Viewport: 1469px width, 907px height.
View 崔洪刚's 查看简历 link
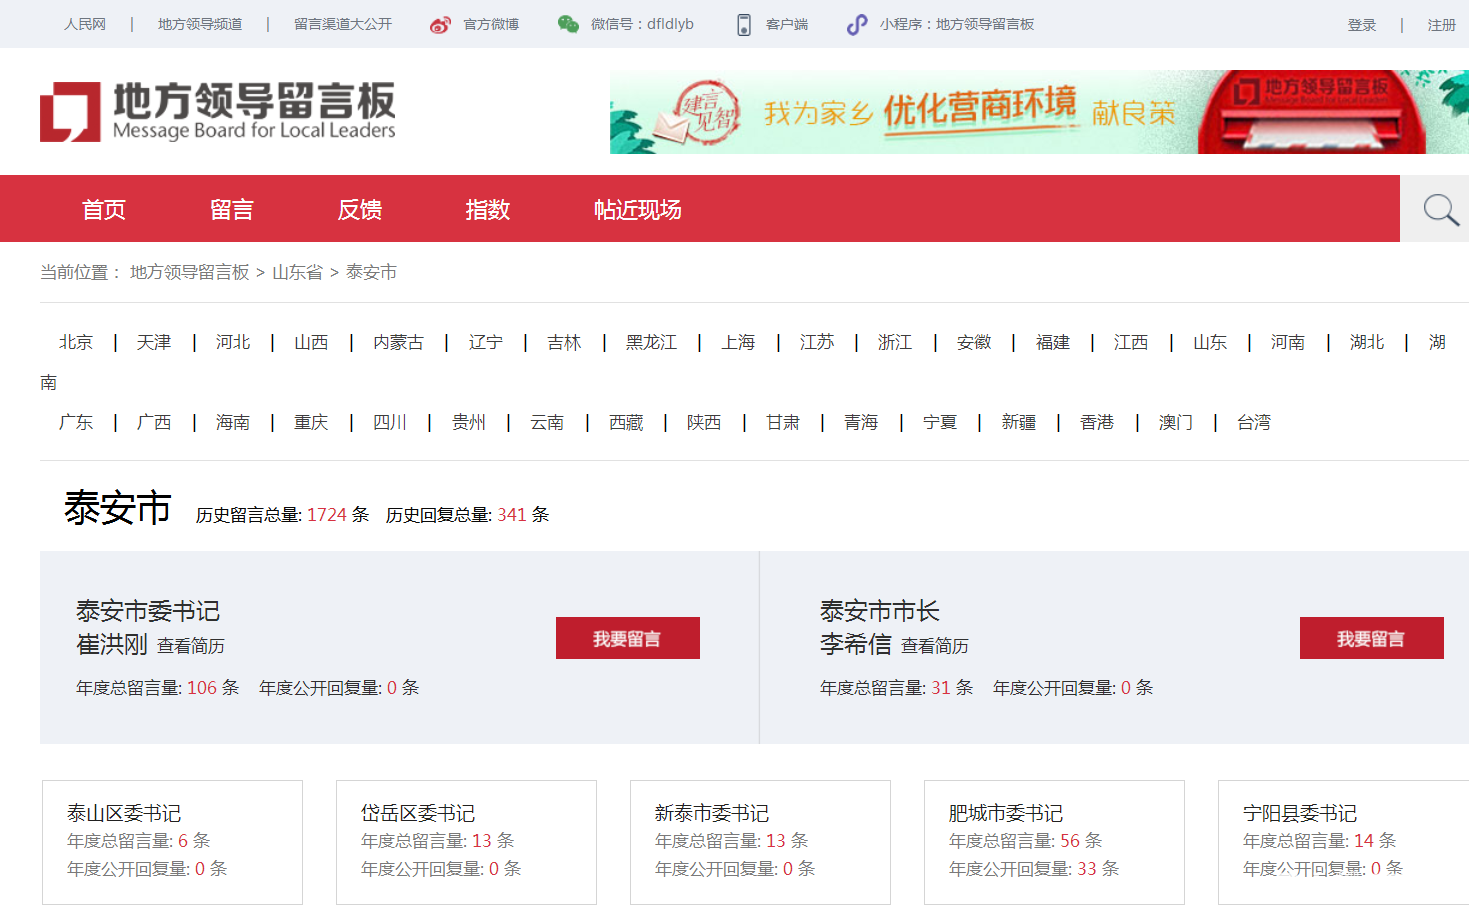pos(191,646)
